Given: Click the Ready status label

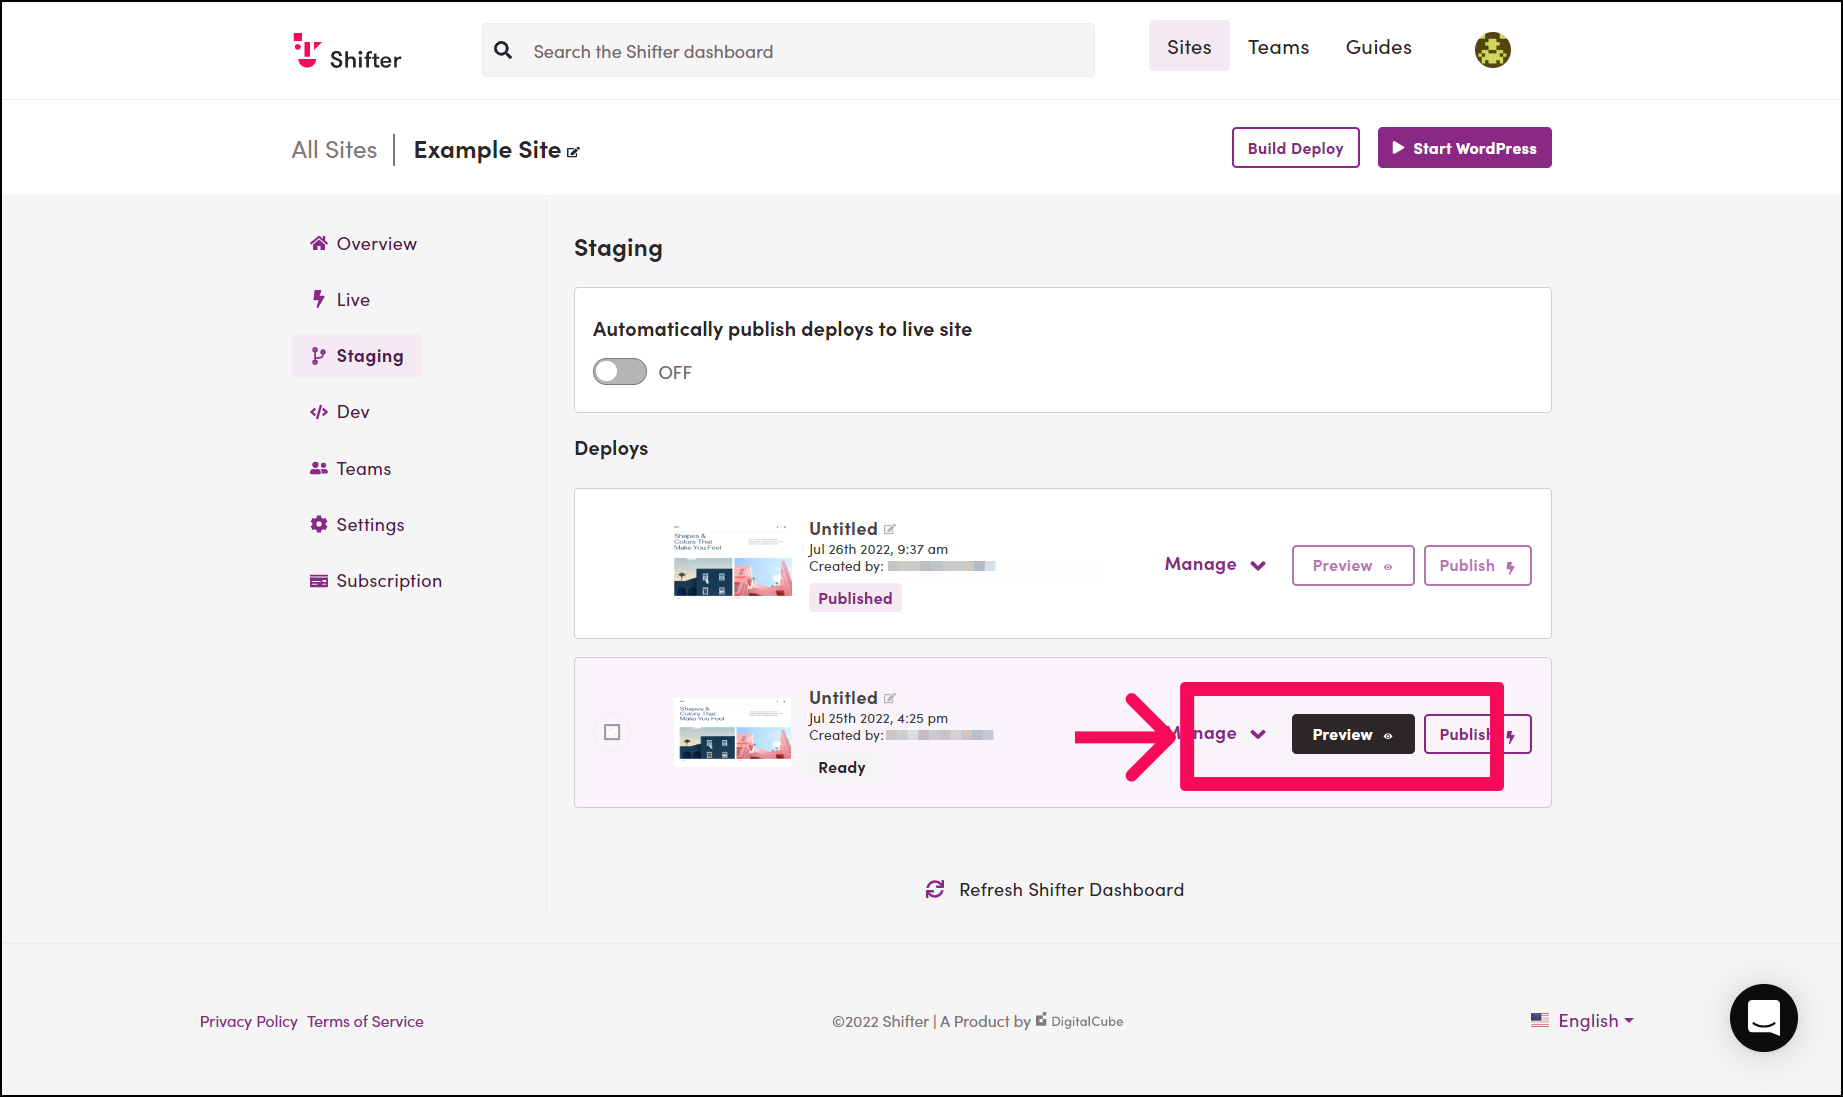Looking at the screenshot, I should (842, 768).
